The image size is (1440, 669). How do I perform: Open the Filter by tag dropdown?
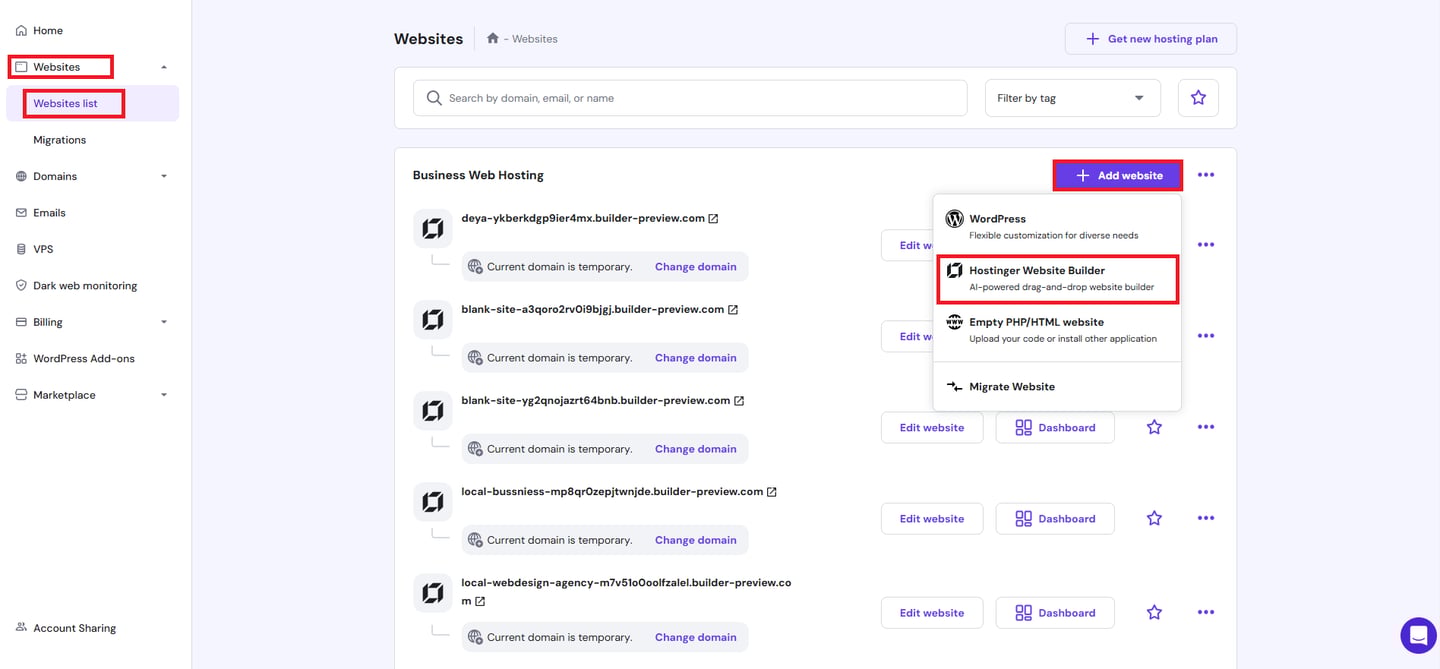click(x=1072, y=98)
